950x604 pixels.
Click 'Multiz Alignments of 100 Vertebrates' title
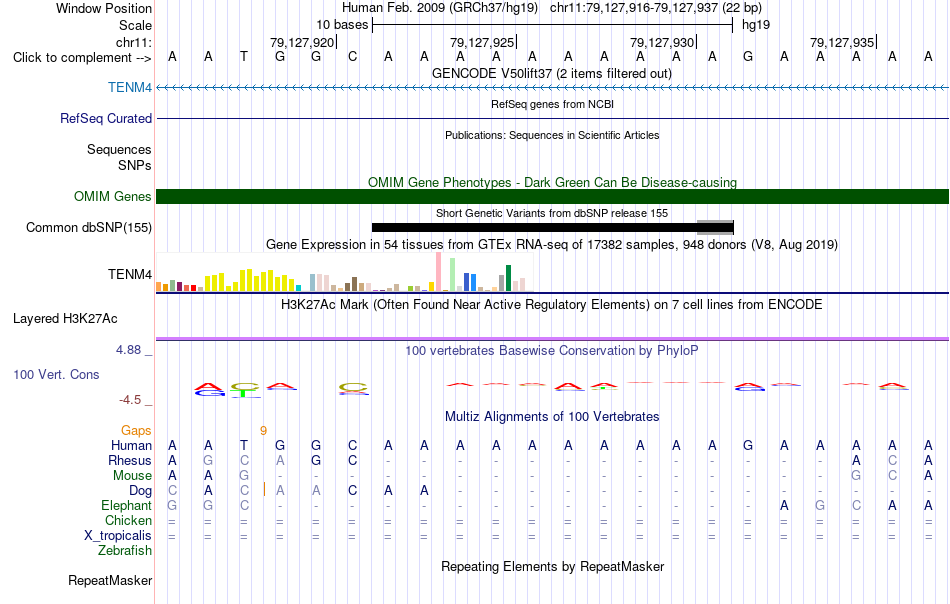tap(552, 416)
